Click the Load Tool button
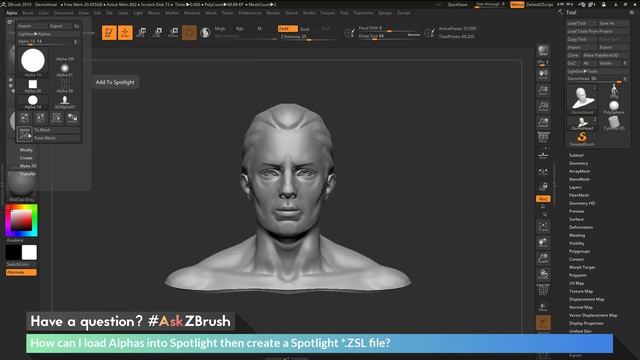Viewport: 640px width, 360px height. [x=581, y=23]
